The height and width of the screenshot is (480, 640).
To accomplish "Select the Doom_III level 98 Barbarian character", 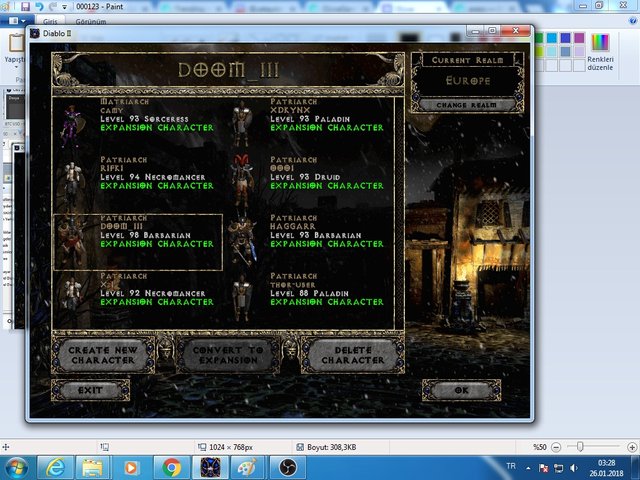I will [138, 242].
